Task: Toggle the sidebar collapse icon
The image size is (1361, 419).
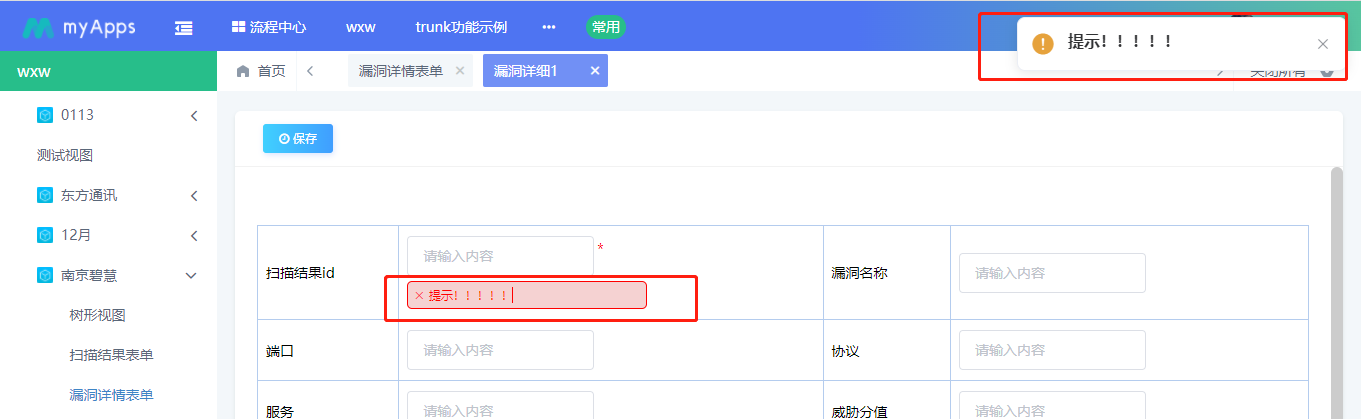Action: (183, 28)
